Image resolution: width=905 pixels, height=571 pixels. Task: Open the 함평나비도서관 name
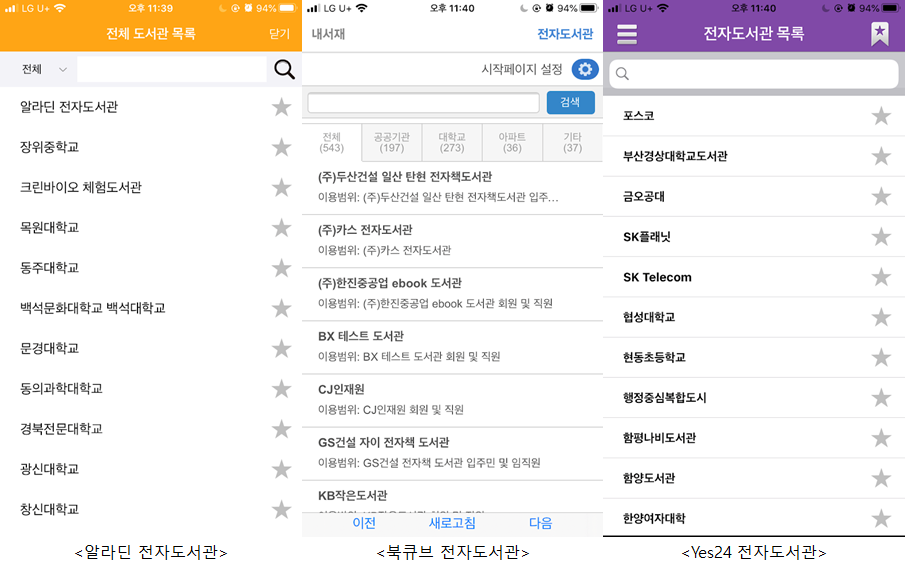click(x=659, y=438)
